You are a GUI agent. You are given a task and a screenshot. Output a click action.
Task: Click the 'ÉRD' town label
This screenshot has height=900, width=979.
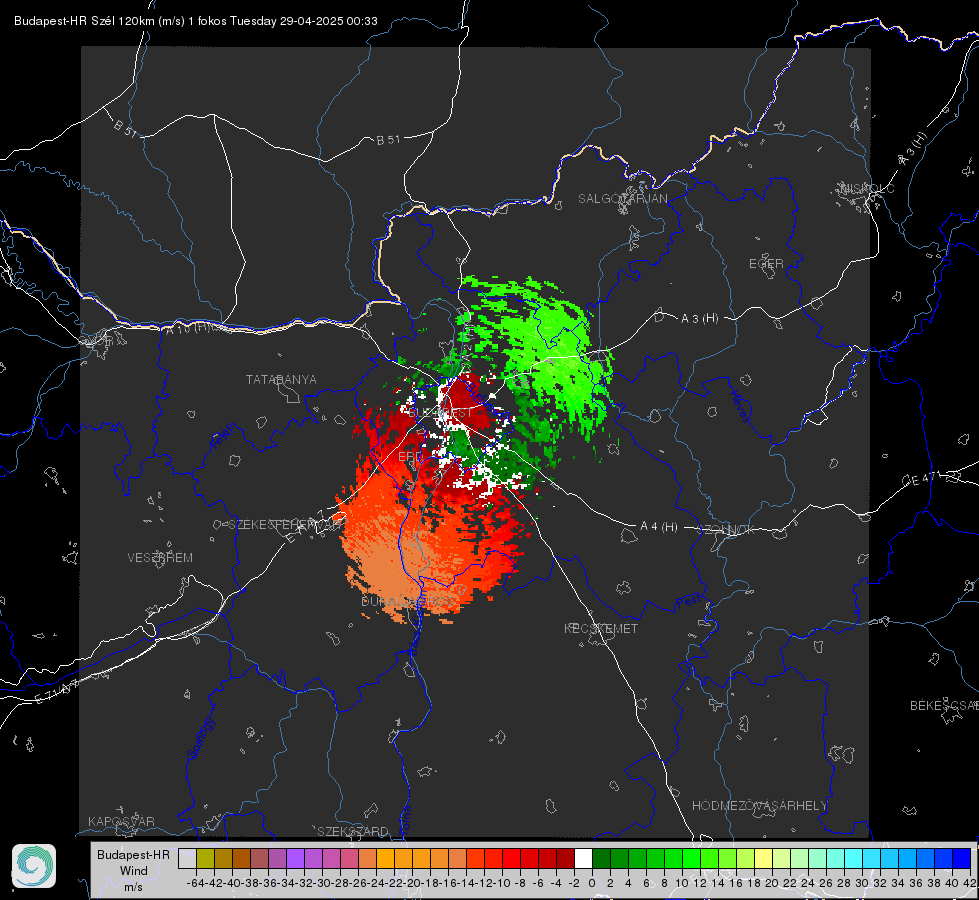coord(410,457)
